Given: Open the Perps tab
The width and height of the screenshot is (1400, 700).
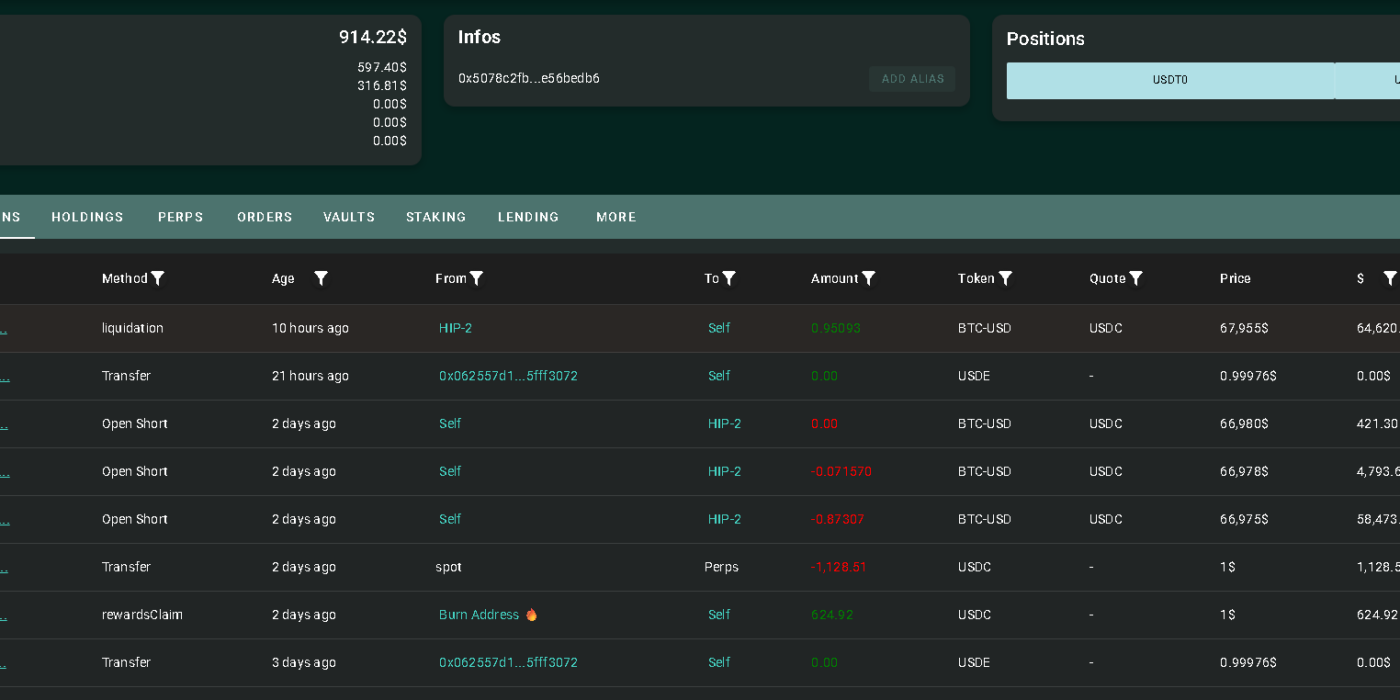Looking at the screenshot, I should [x=180, y=217].
